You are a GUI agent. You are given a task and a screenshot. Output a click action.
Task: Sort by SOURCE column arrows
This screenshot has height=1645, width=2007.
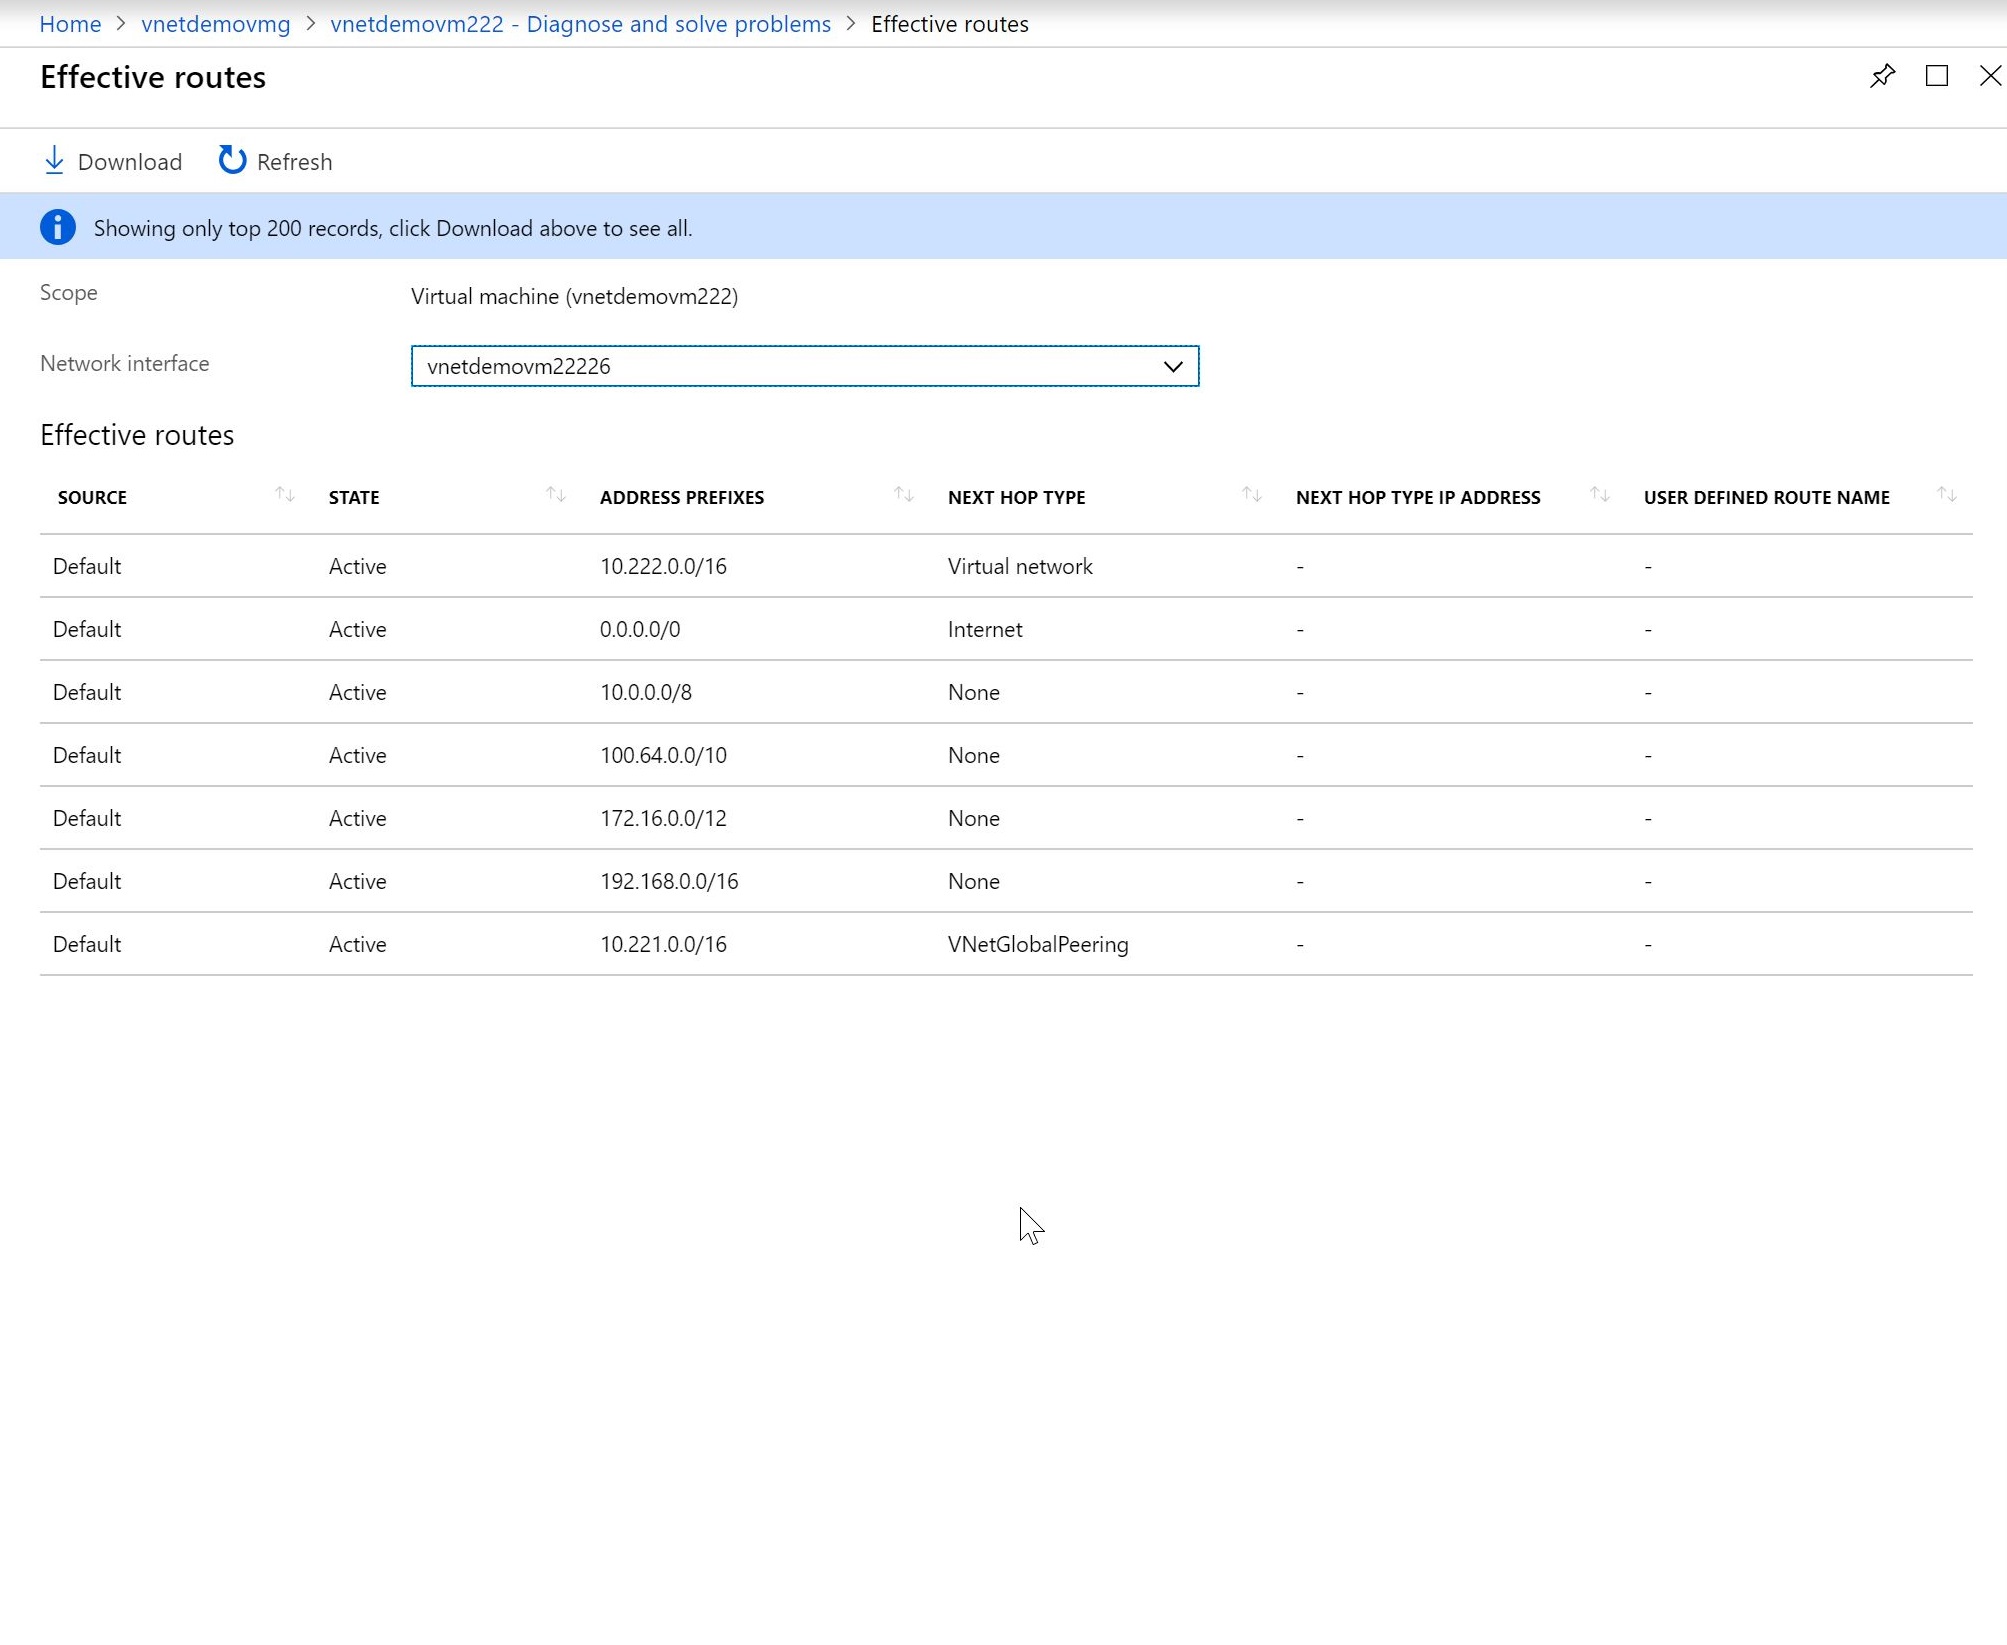click(x=285, y=495)
